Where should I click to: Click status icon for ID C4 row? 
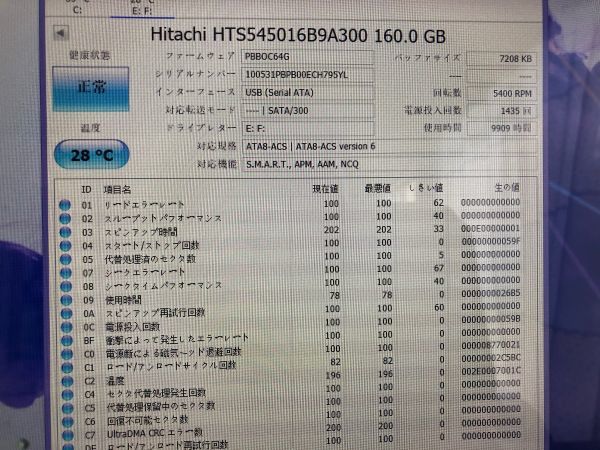click(x=67, y=395)
